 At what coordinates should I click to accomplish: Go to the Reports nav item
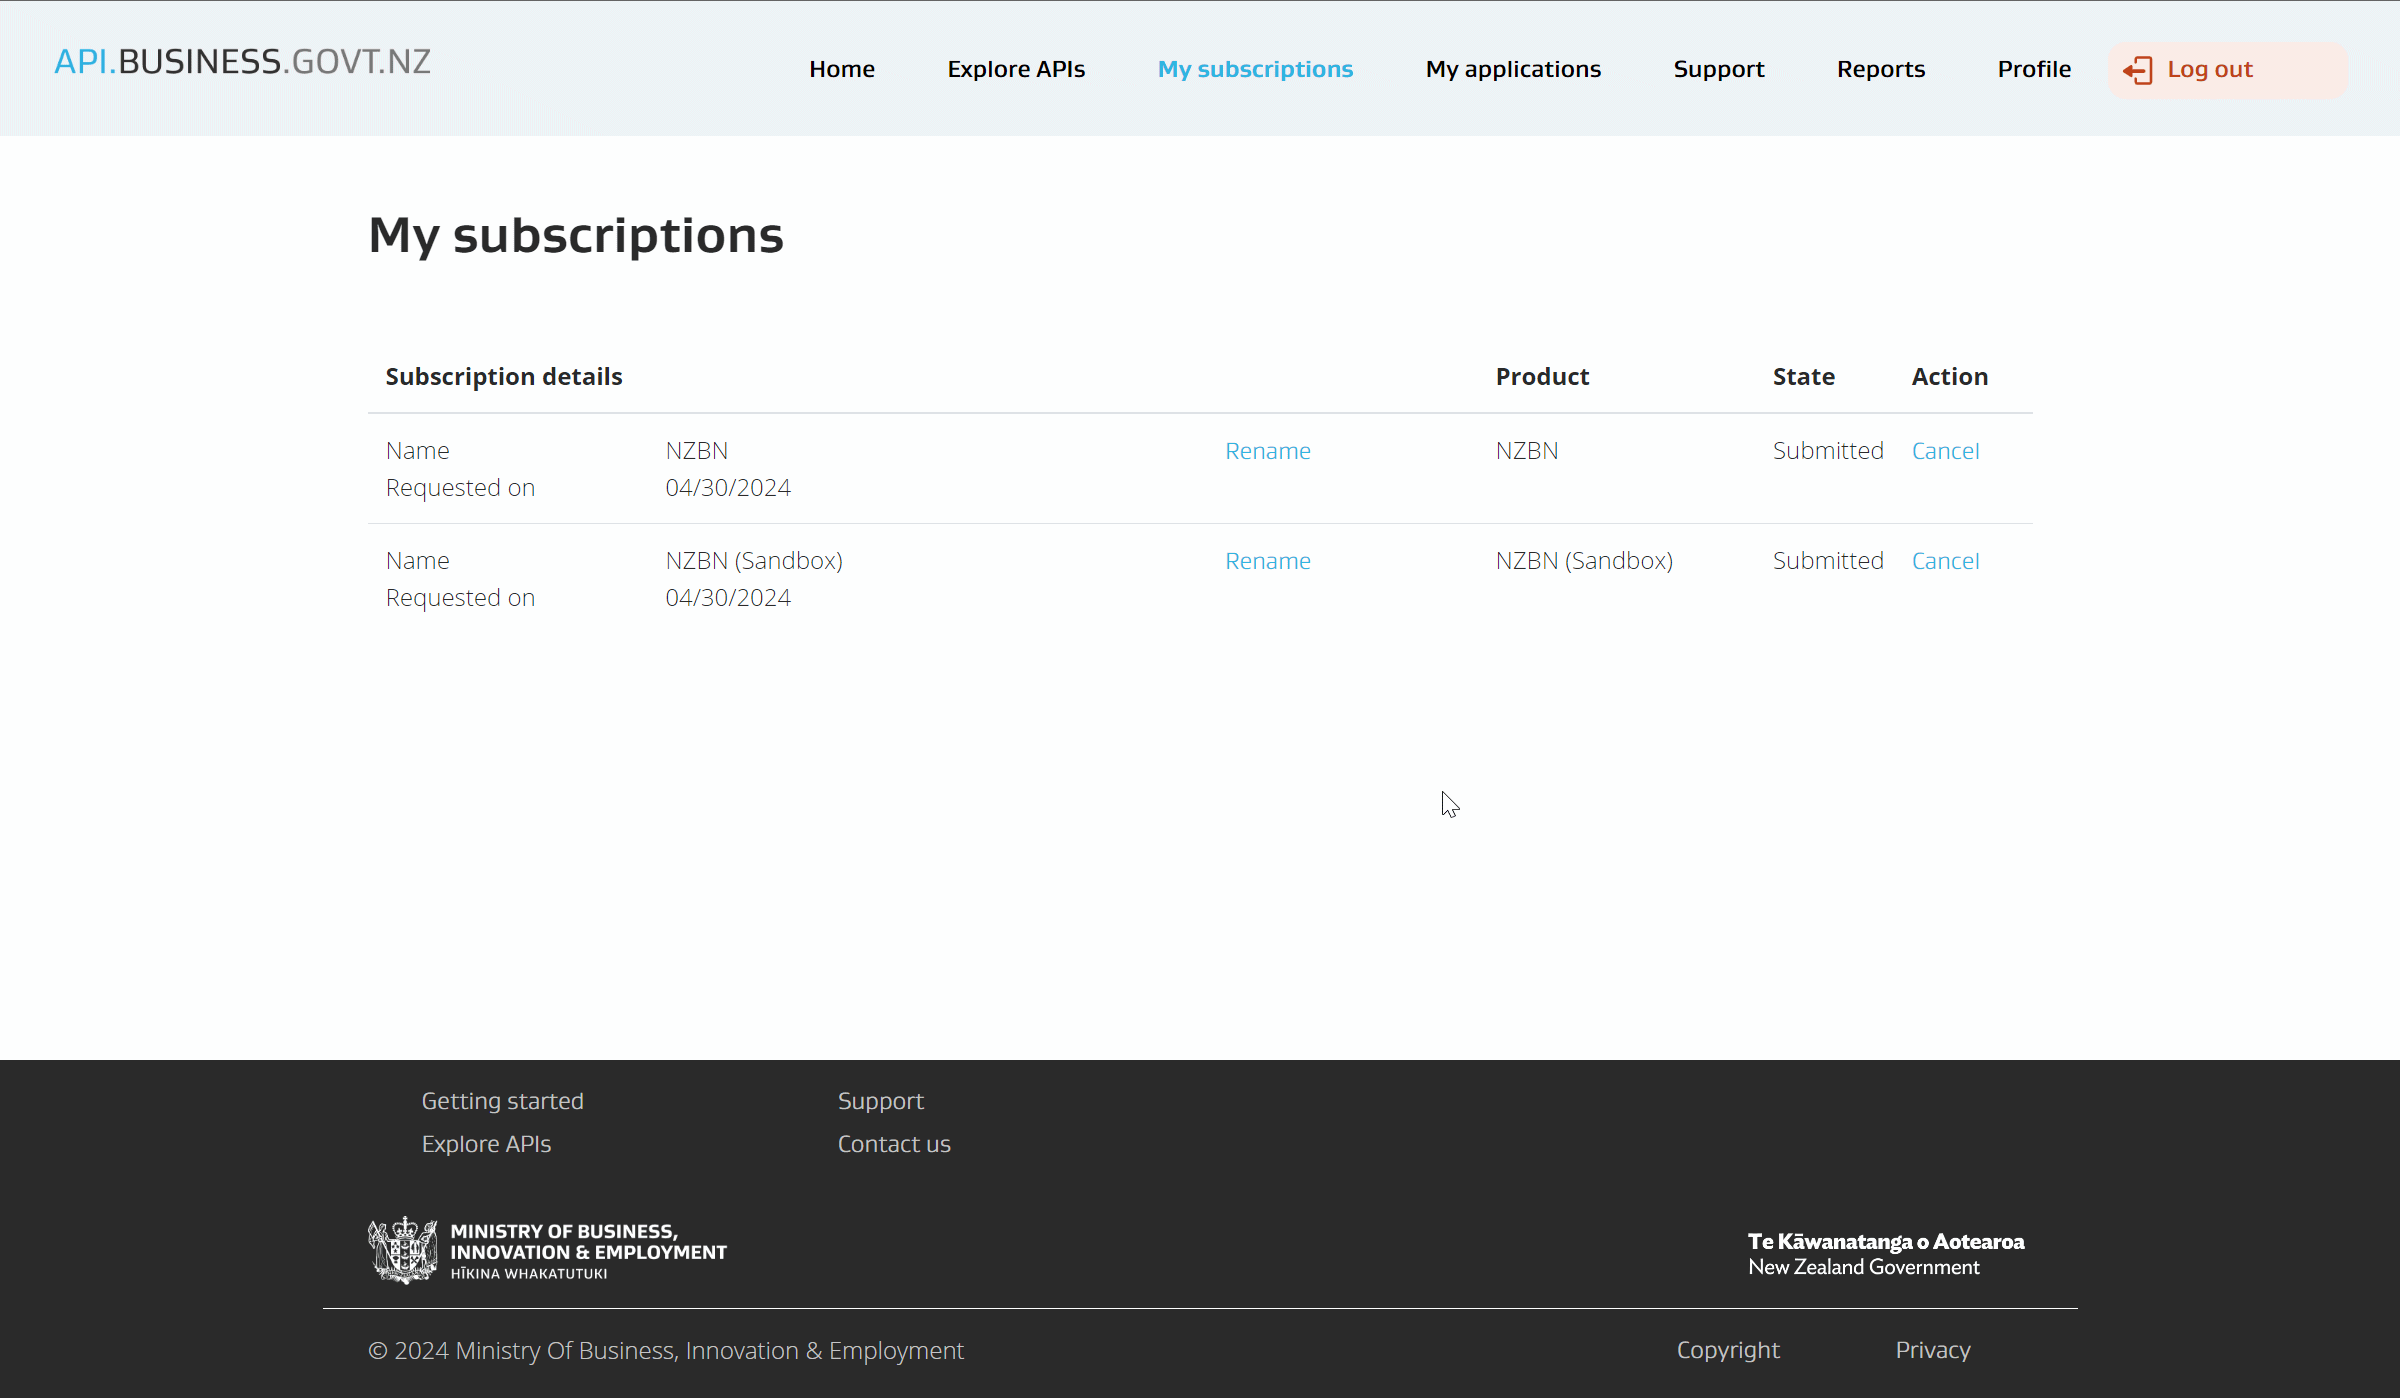tap(1881, 69)
